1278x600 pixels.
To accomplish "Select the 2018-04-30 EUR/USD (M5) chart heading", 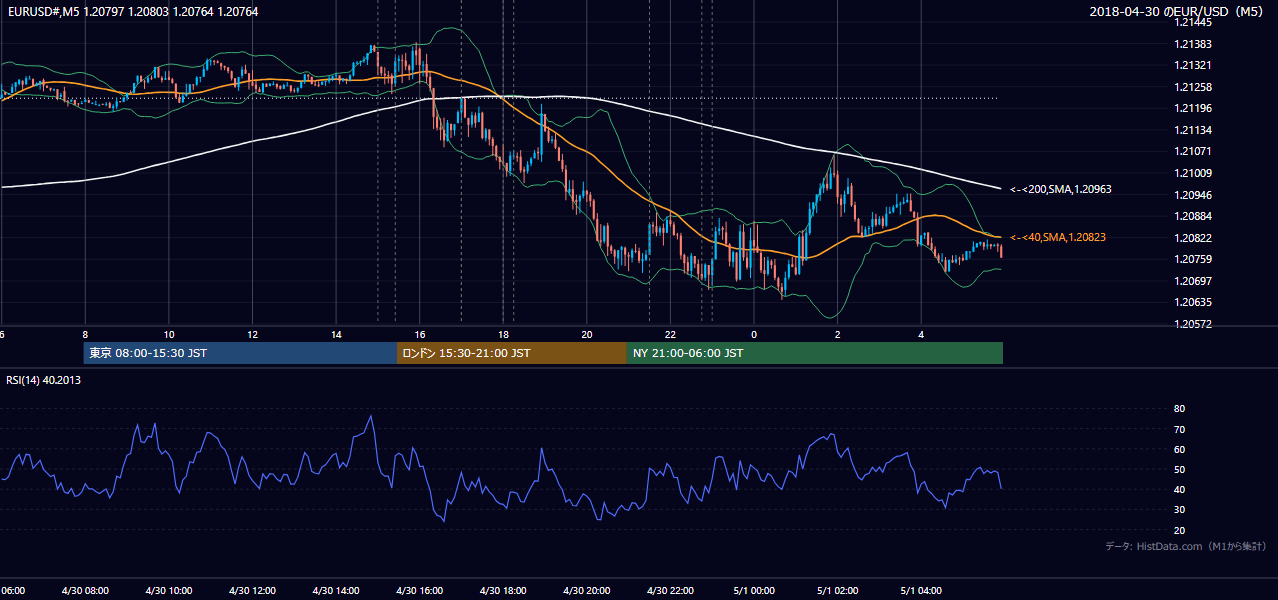I will click(1178, 11).
